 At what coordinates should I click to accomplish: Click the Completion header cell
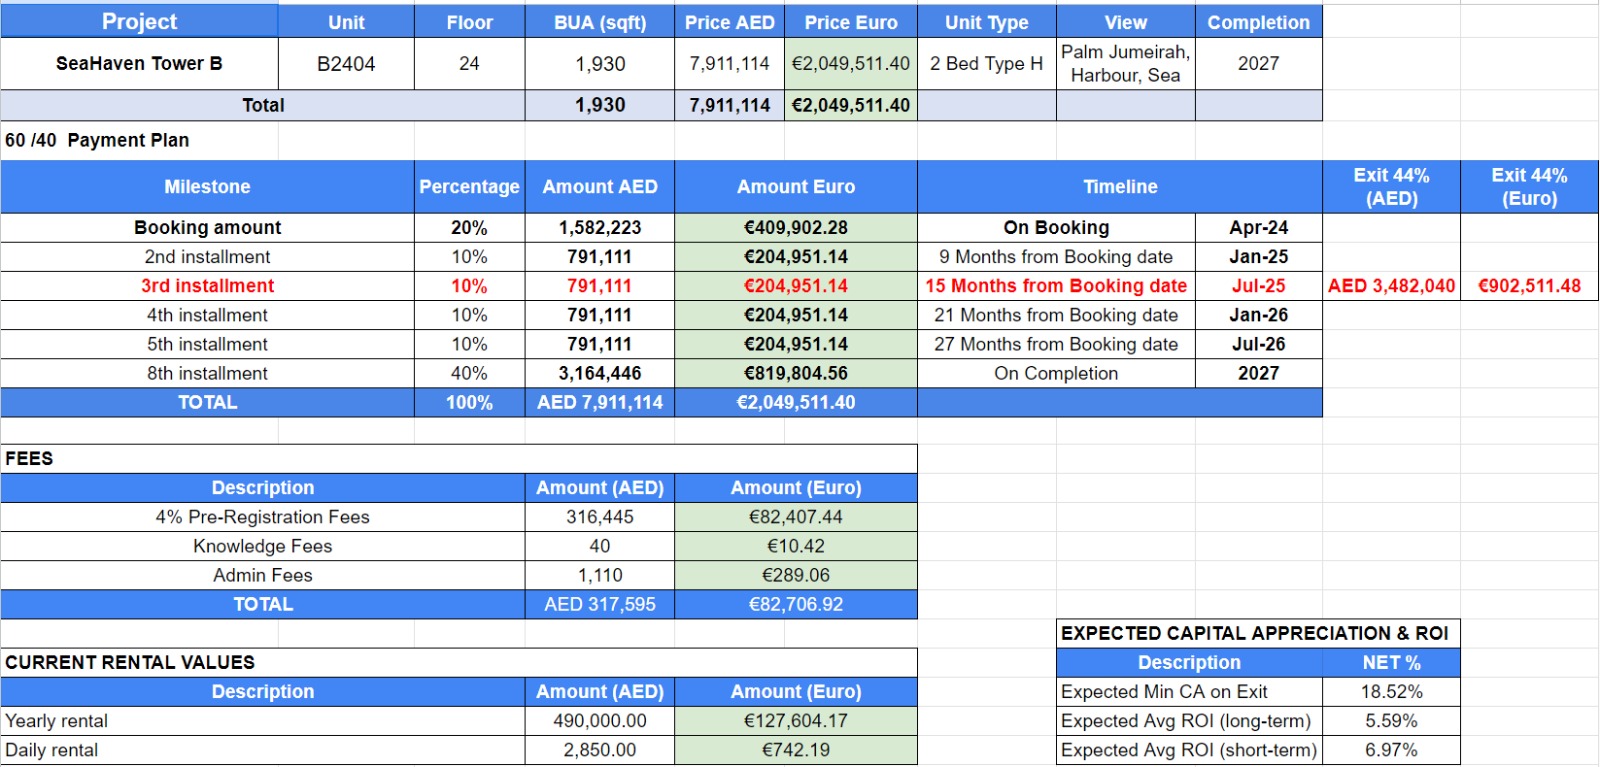pos(1259,22)
